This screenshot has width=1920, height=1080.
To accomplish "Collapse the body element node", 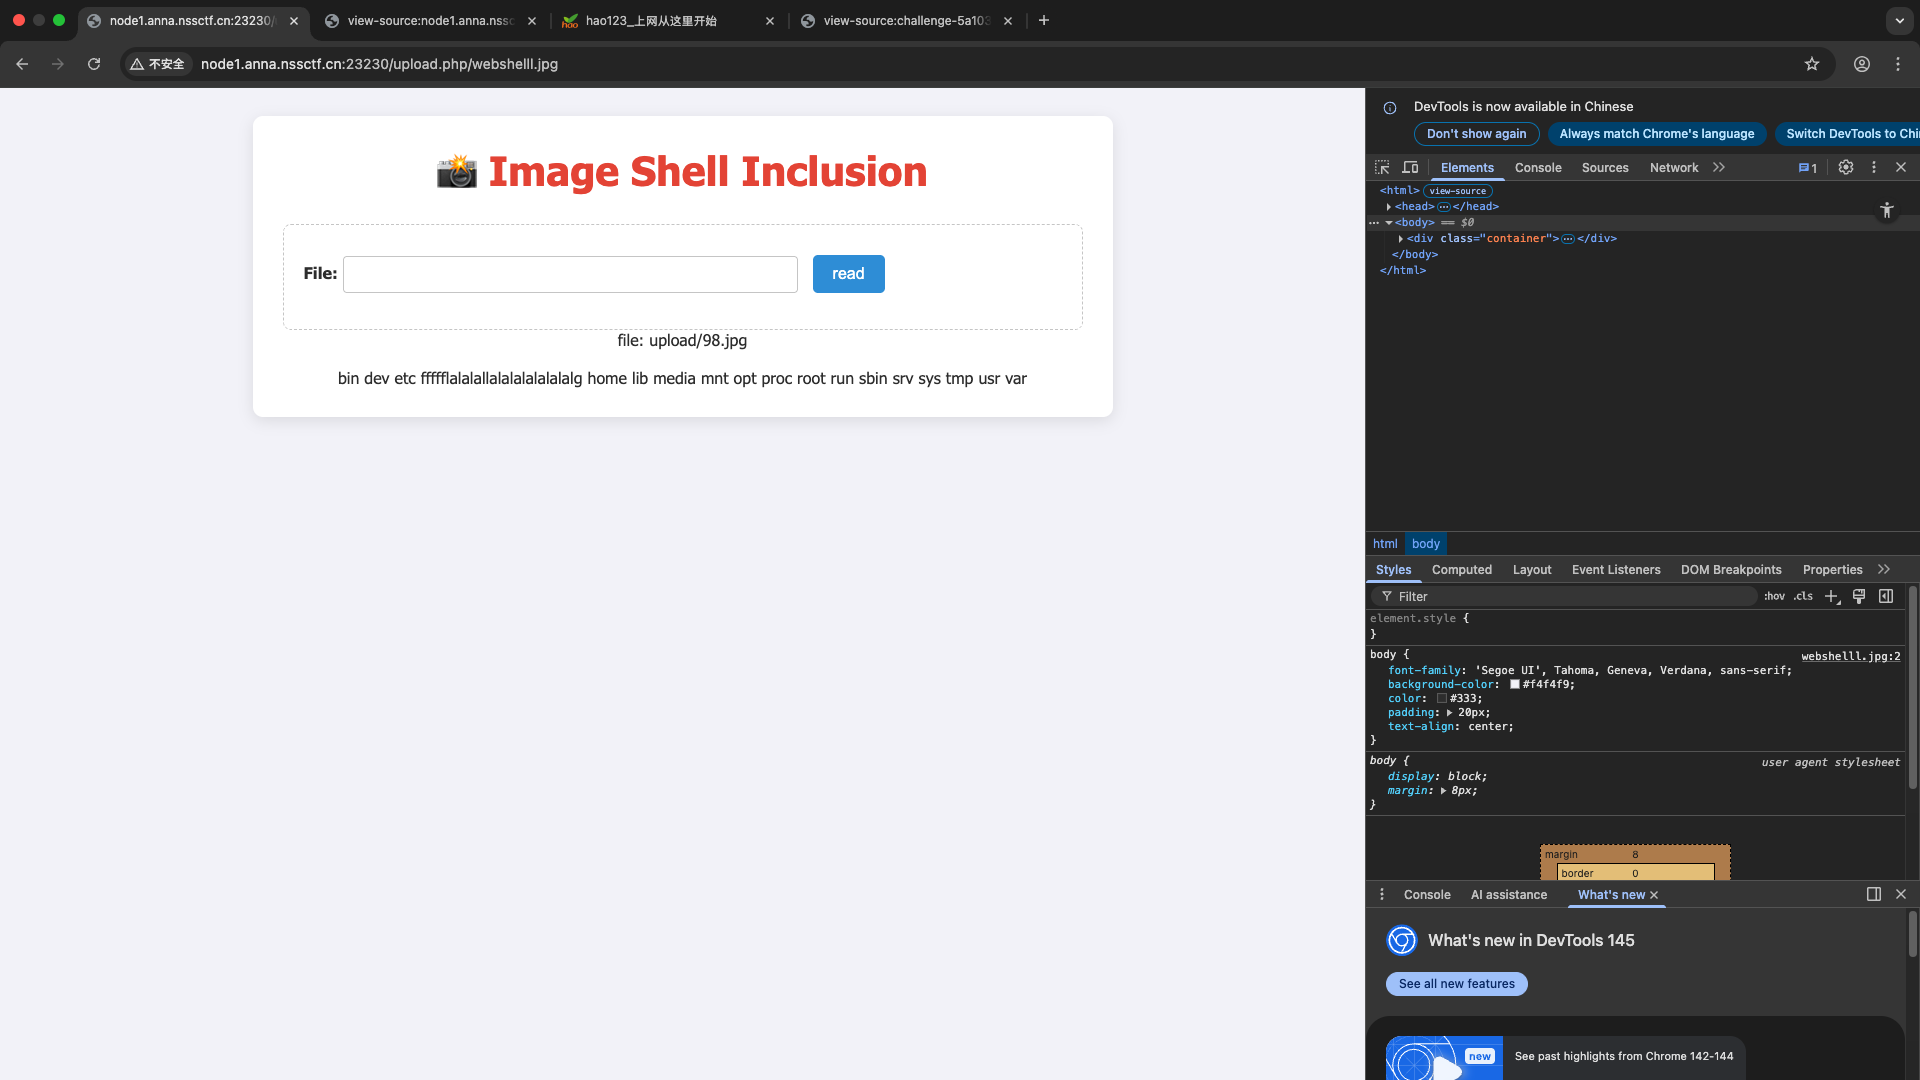I will click(1389, 223).
